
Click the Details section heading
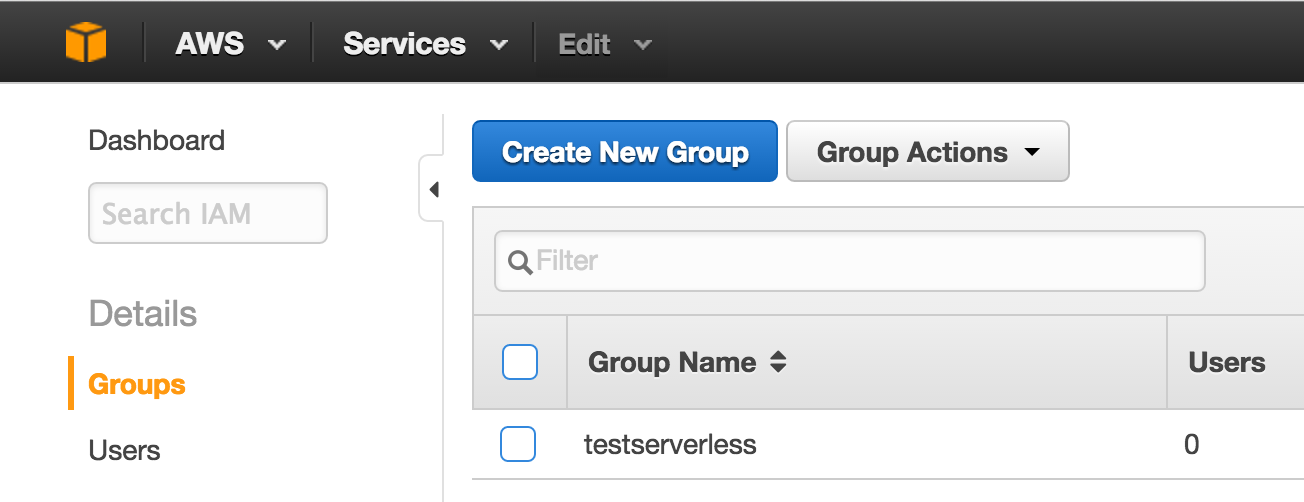coord(143,314)
